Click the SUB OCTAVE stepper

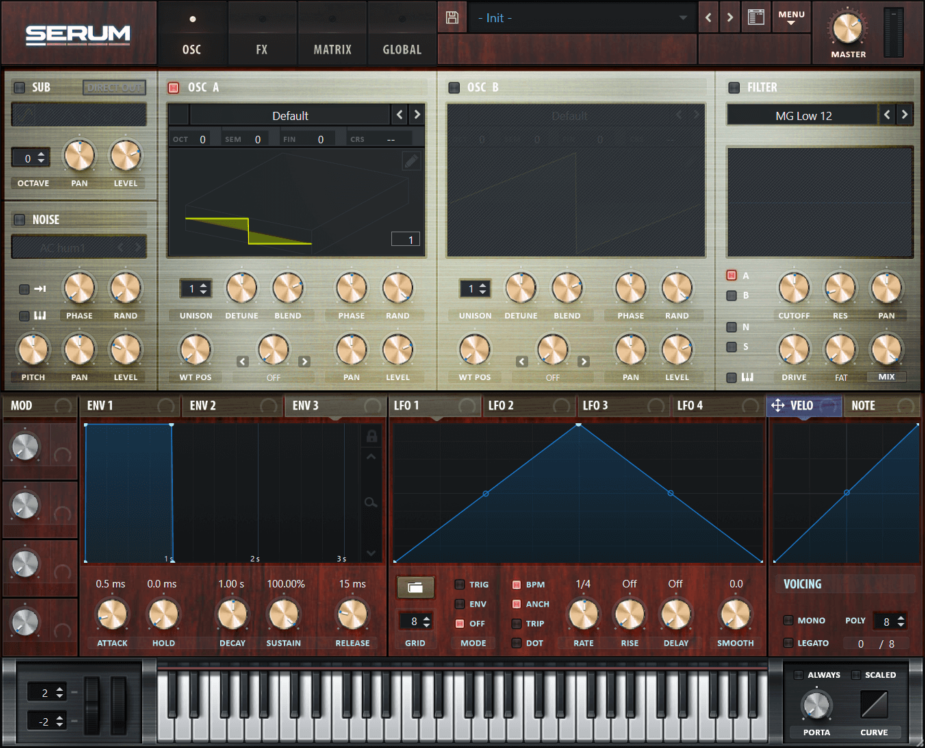pos(31,158)
